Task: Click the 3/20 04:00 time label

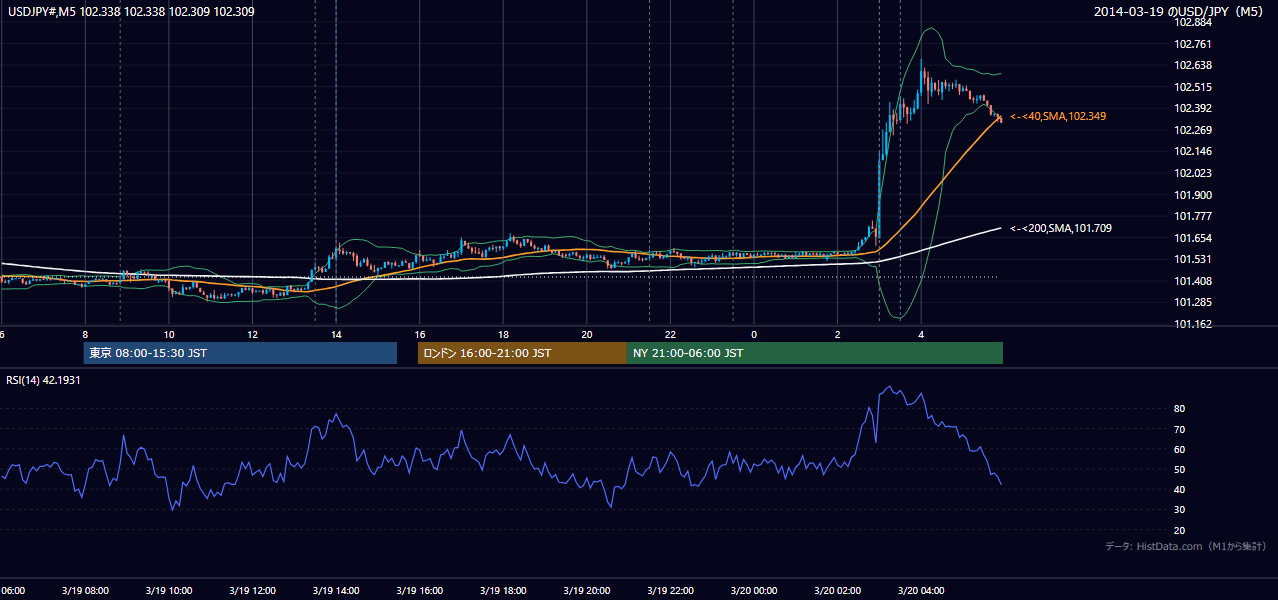Action: tap(921, 591)
